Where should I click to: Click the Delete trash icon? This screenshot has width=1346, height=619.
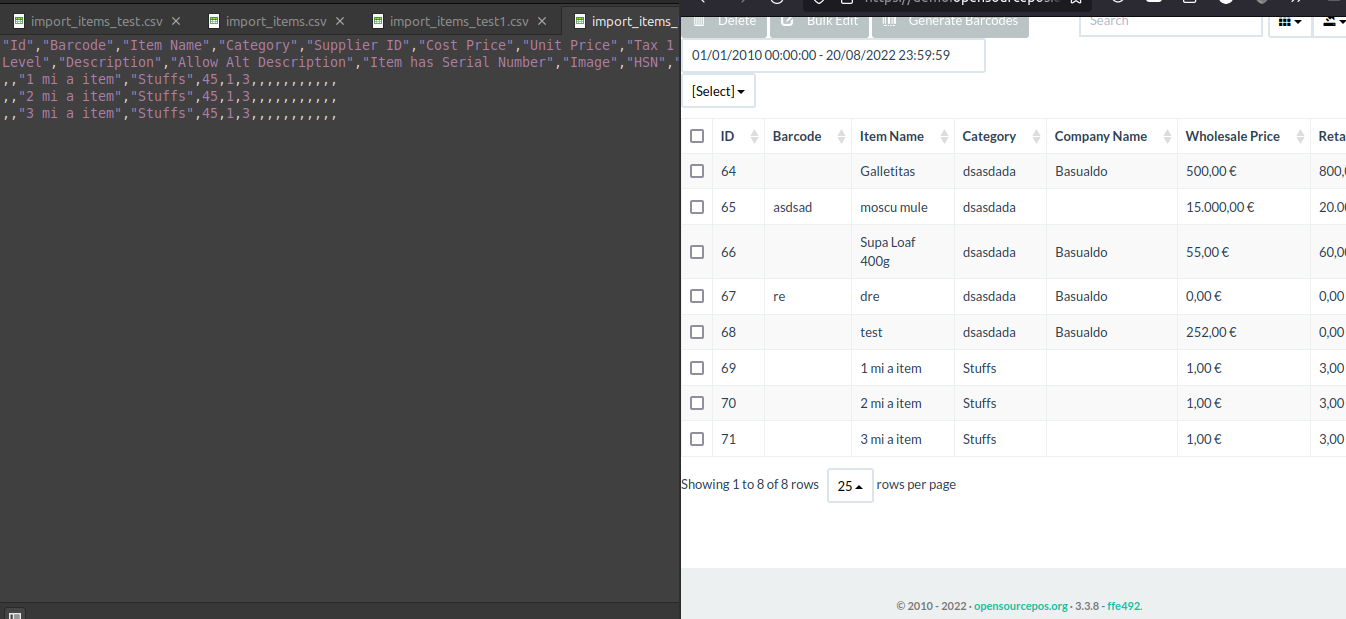click(x=697, y=20)
